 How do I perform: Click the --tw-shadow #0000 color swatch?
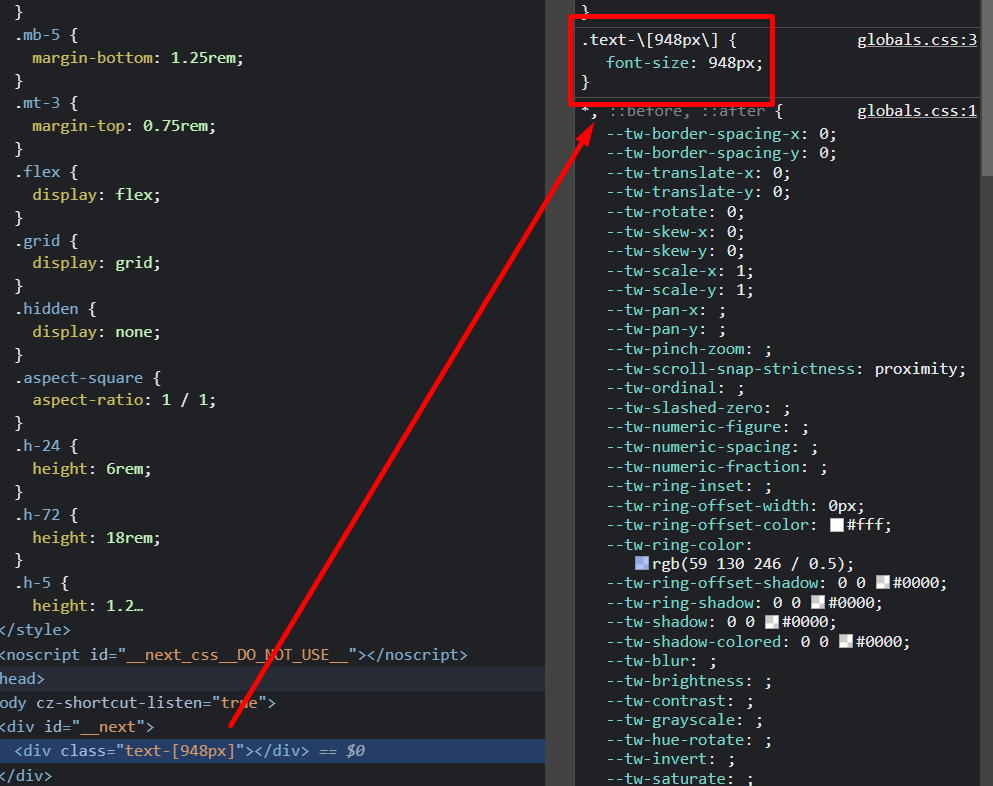click(772, 622)
